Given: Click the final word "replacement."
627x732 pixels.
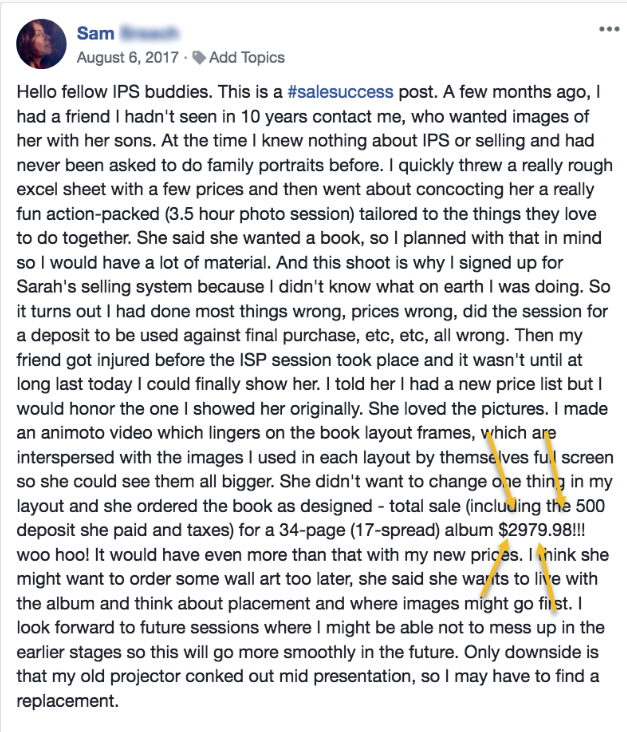Looking at the screenshot, I should [x=68, y=701].
